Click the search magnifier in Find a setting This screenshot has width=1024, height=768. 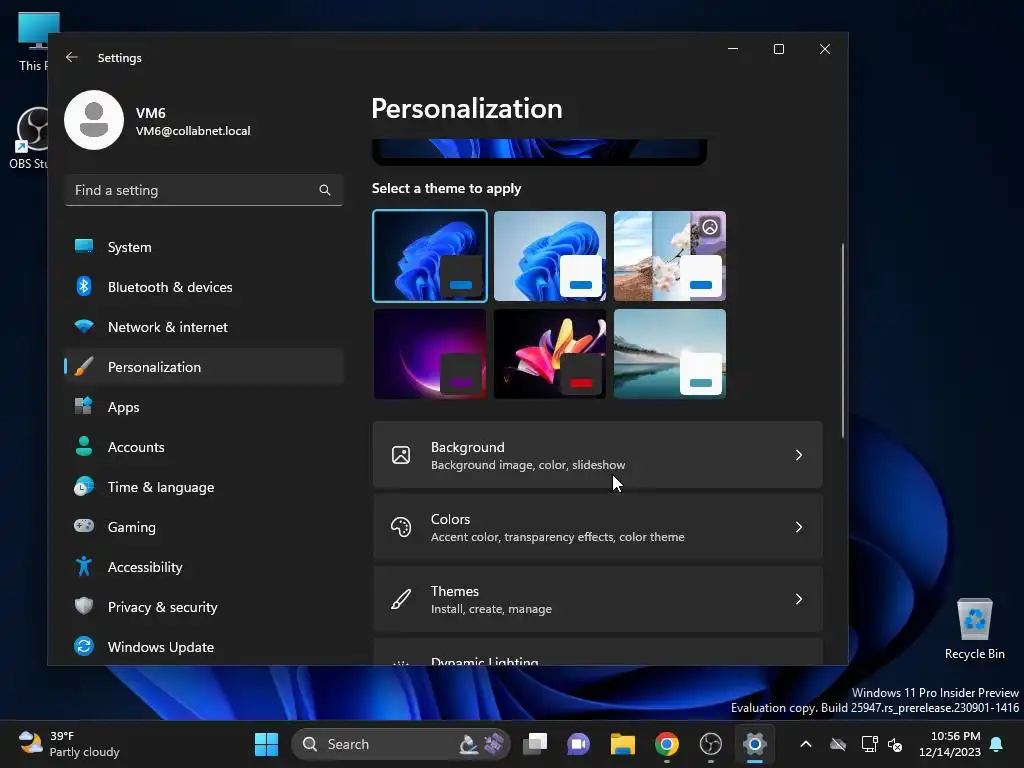(x=325, y=190)
